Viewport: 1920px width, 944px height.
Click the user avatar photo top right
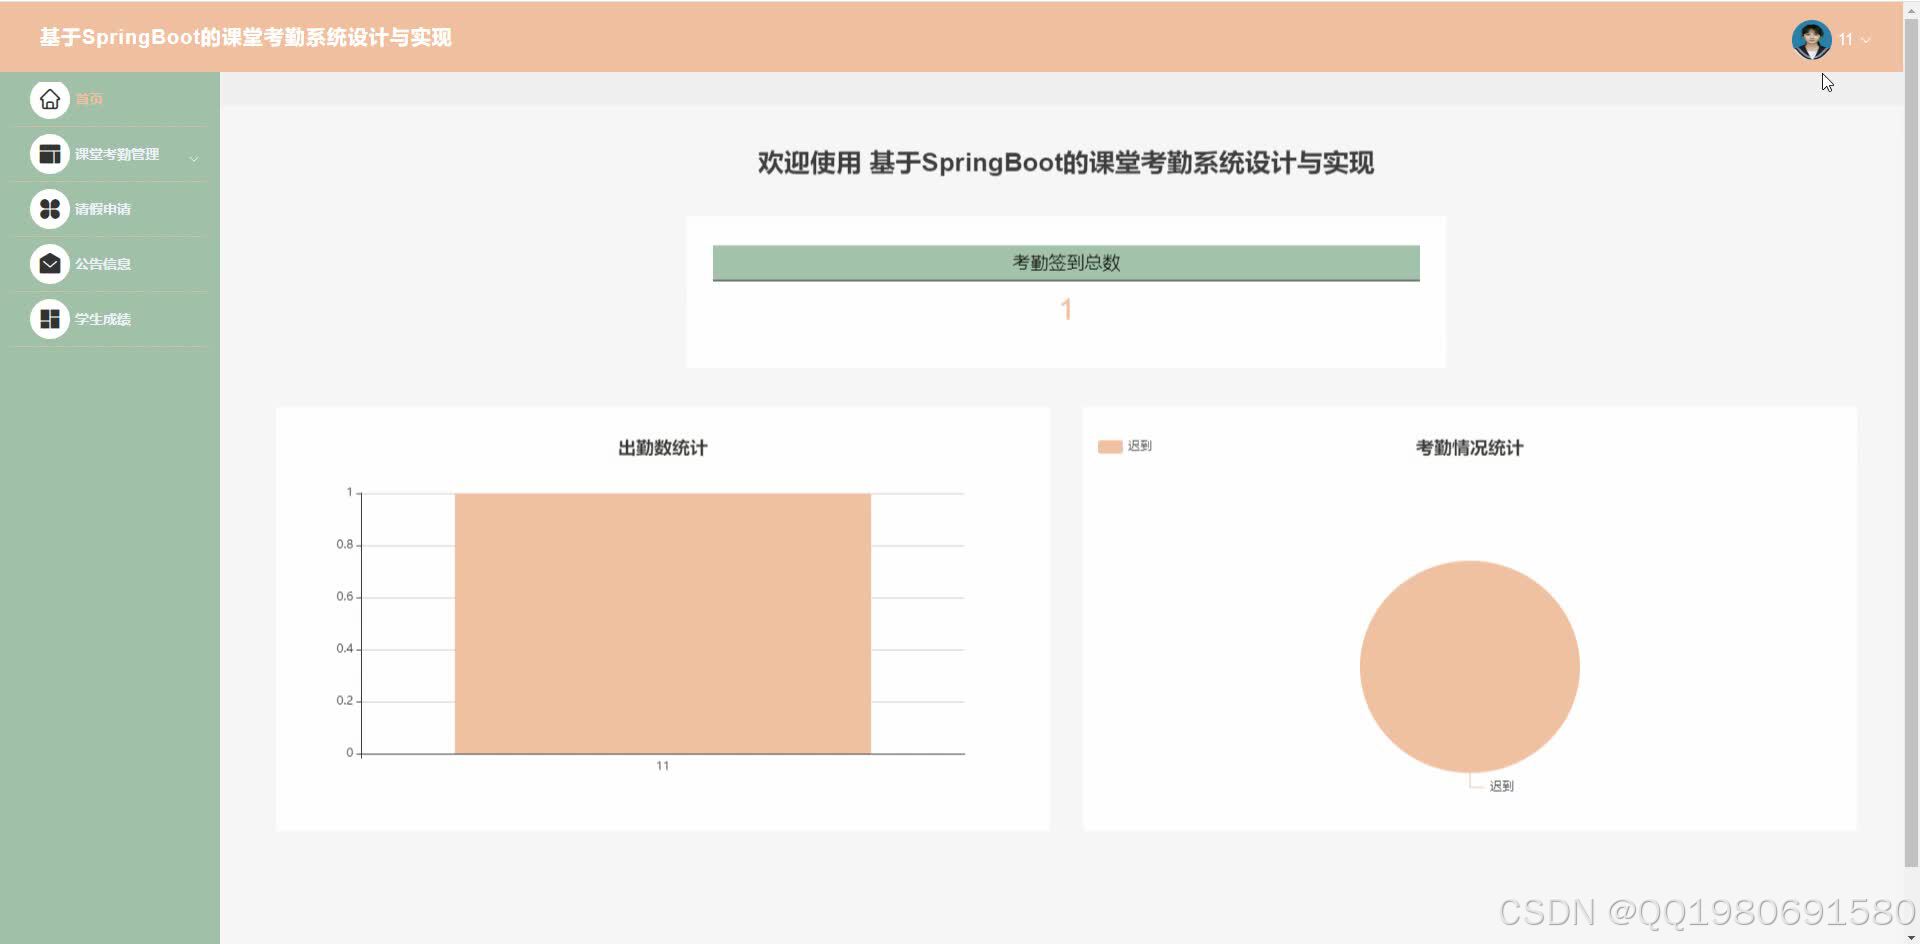tap(1812, 40)
